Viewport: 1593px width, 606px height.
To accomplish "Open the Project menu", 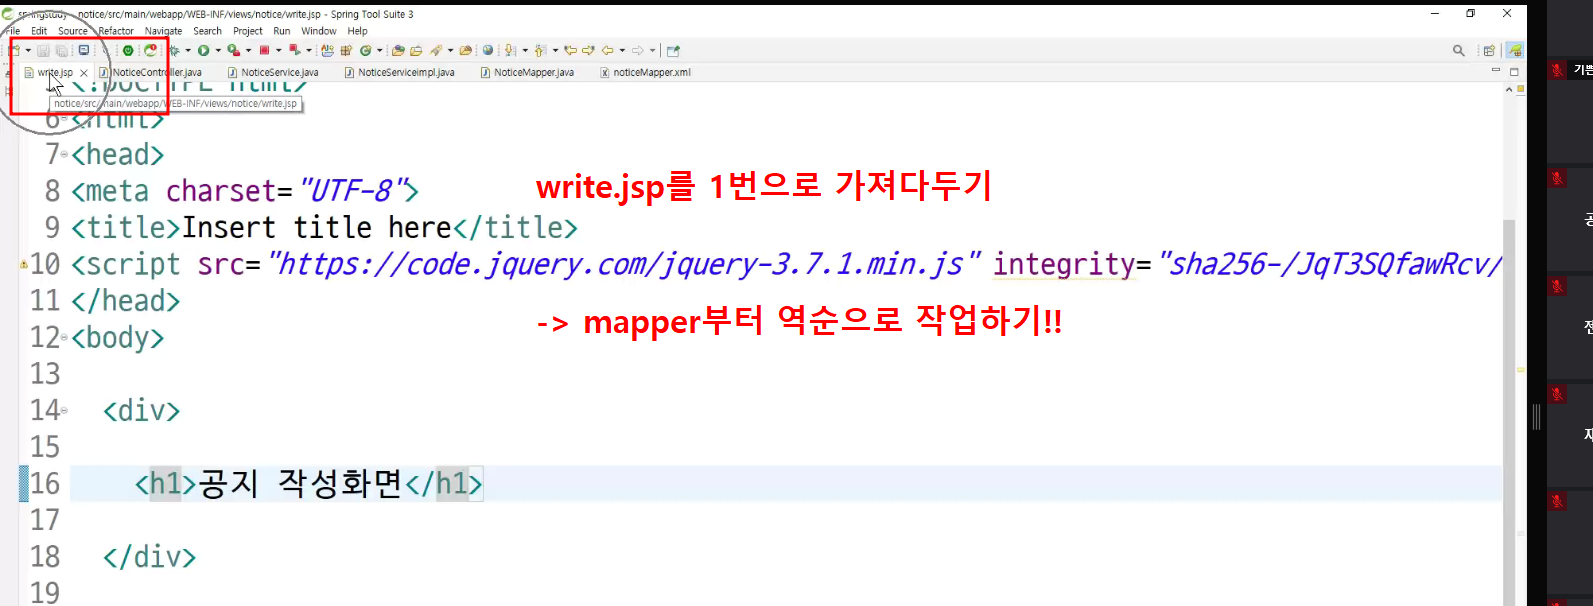I will tap(248, 31).
